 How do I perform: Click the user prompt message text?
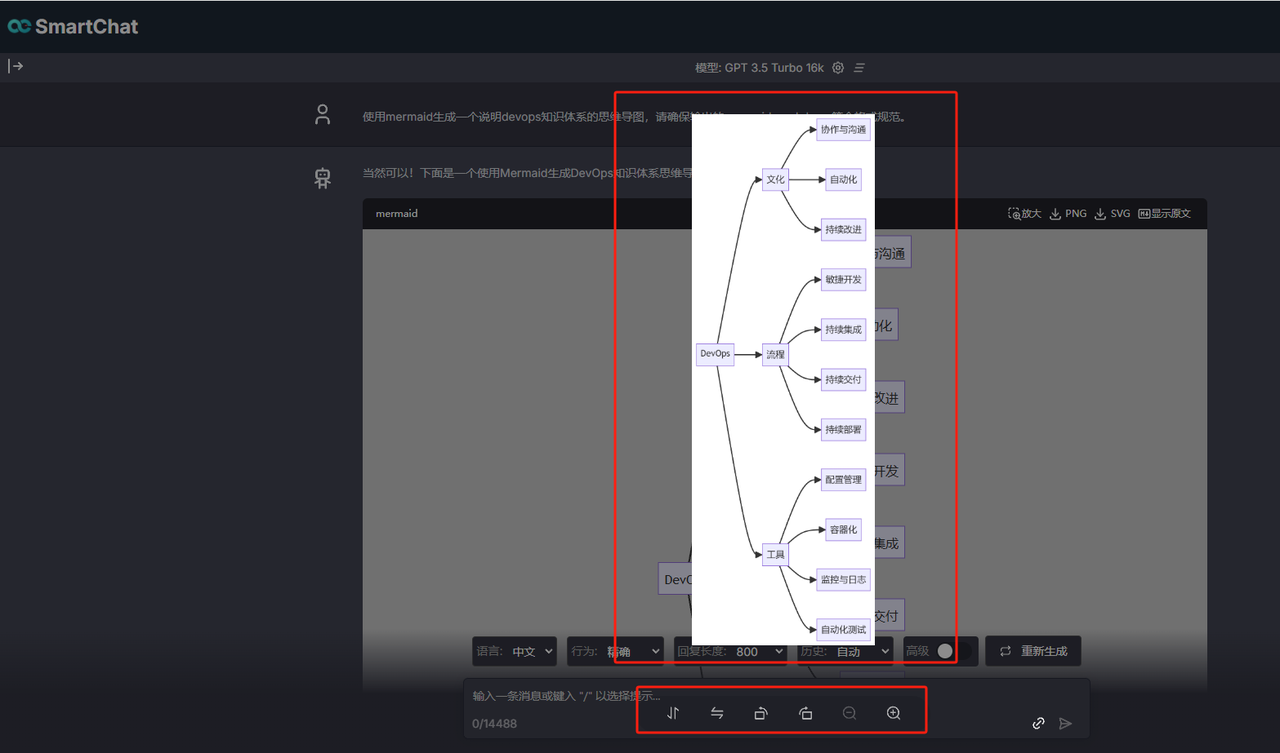[635, 117]
